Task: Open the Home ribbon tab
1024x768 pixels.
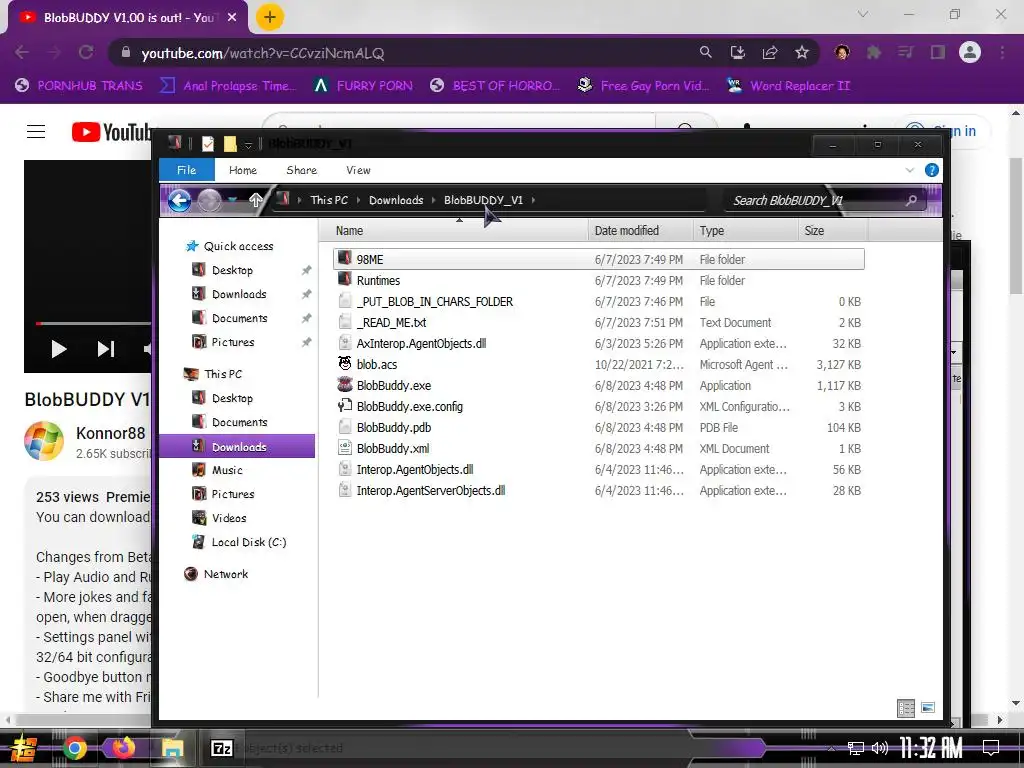Action: pos(243,170)
